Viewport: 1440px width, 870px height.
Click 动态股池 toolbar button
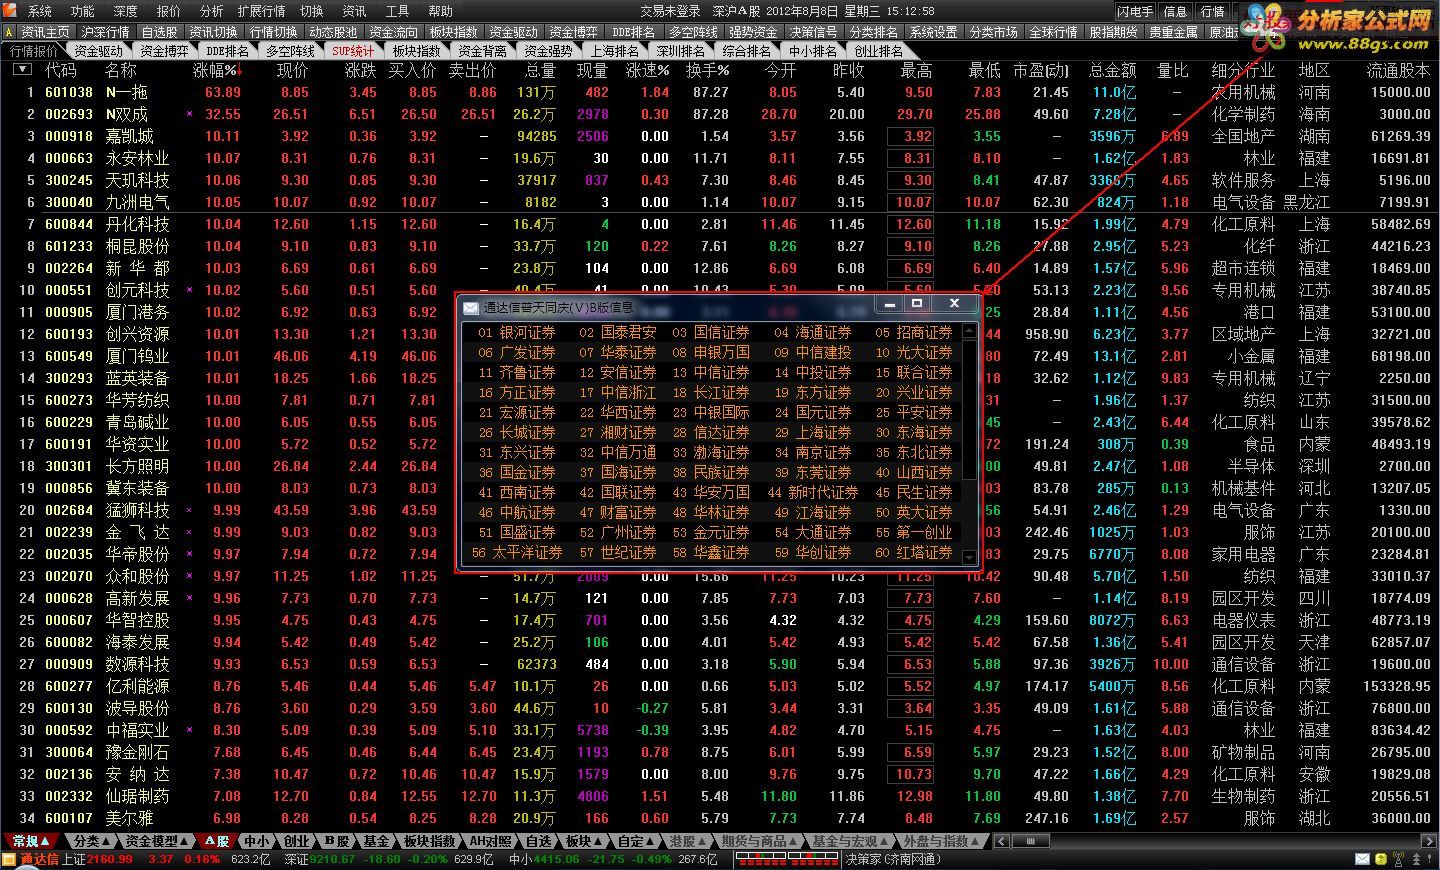pyautogui.click(x=333, y=32)
